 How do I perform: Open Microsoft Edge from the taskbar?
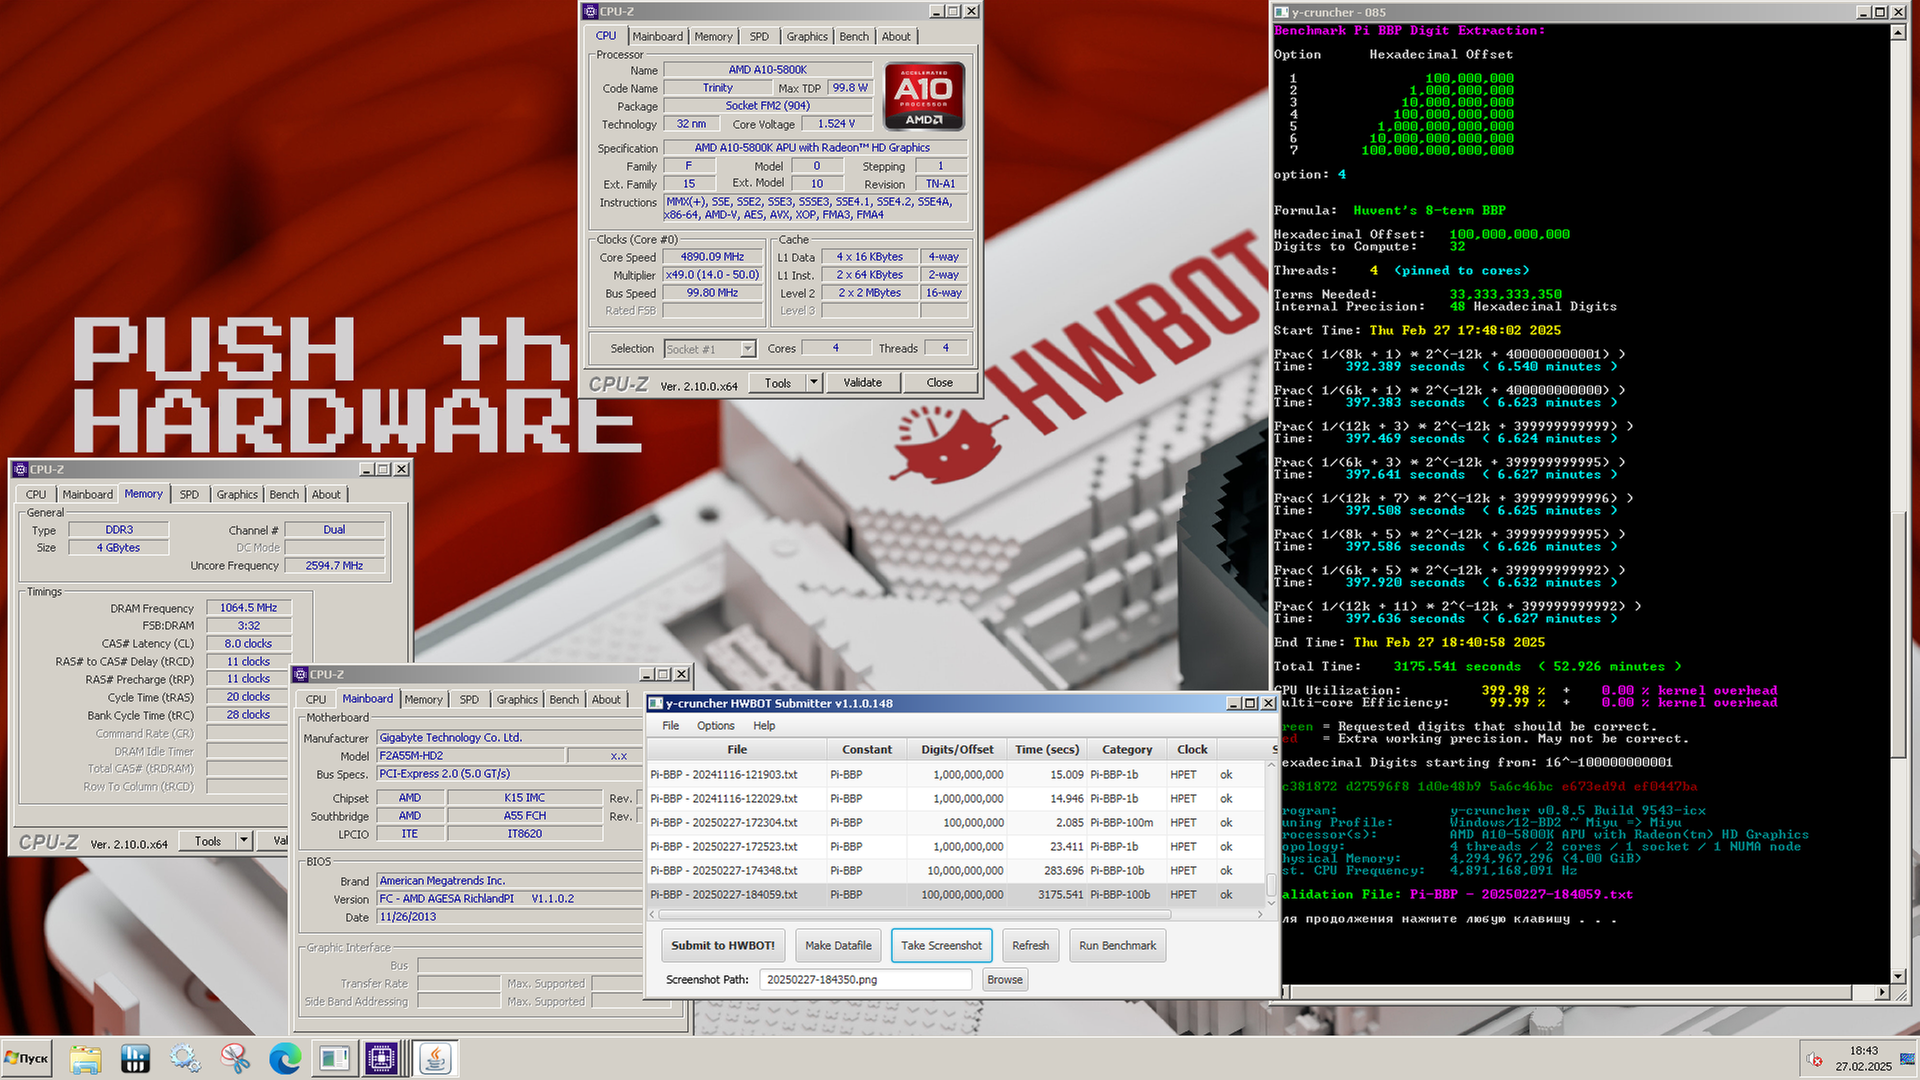point(285,1058)
